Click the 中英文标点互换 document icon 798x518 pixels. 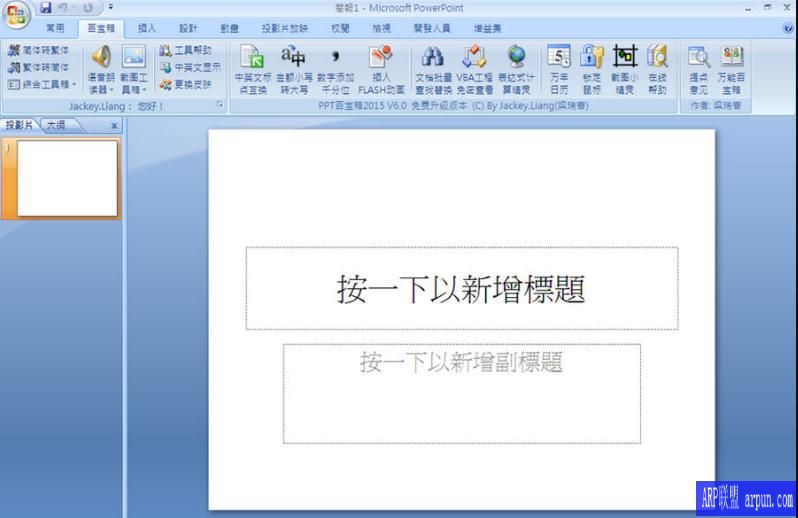[253, 70]
